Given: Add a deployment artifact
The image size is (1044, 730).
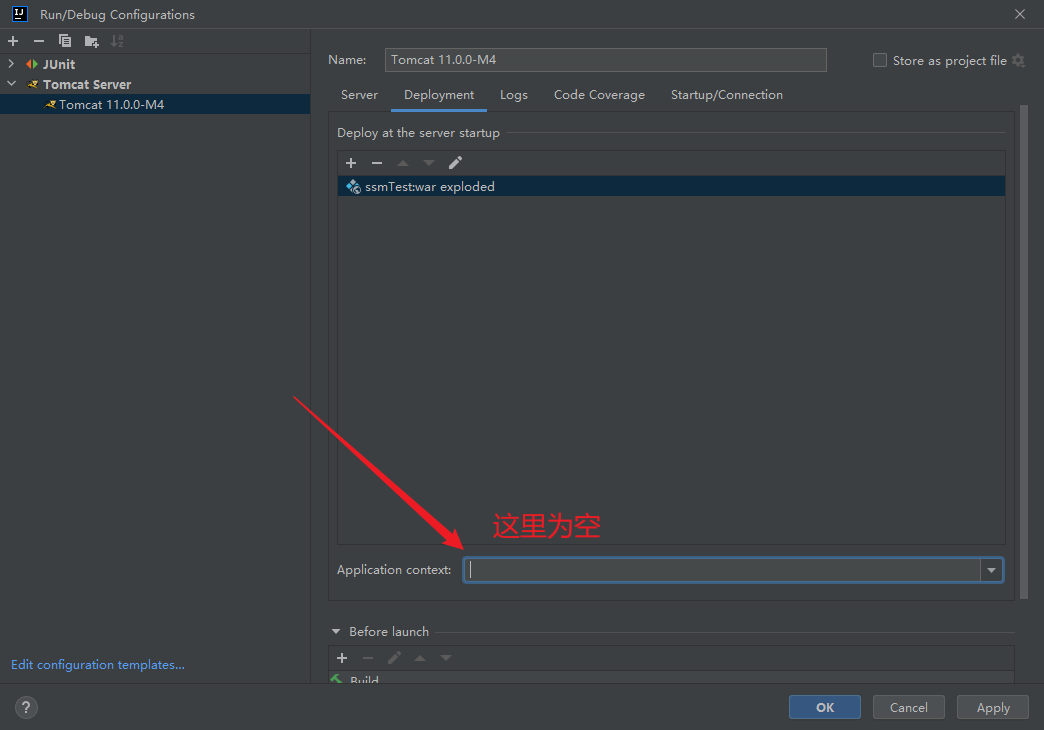Looking at the screenshot, I should pyautogui.click(x=351, y=163).
